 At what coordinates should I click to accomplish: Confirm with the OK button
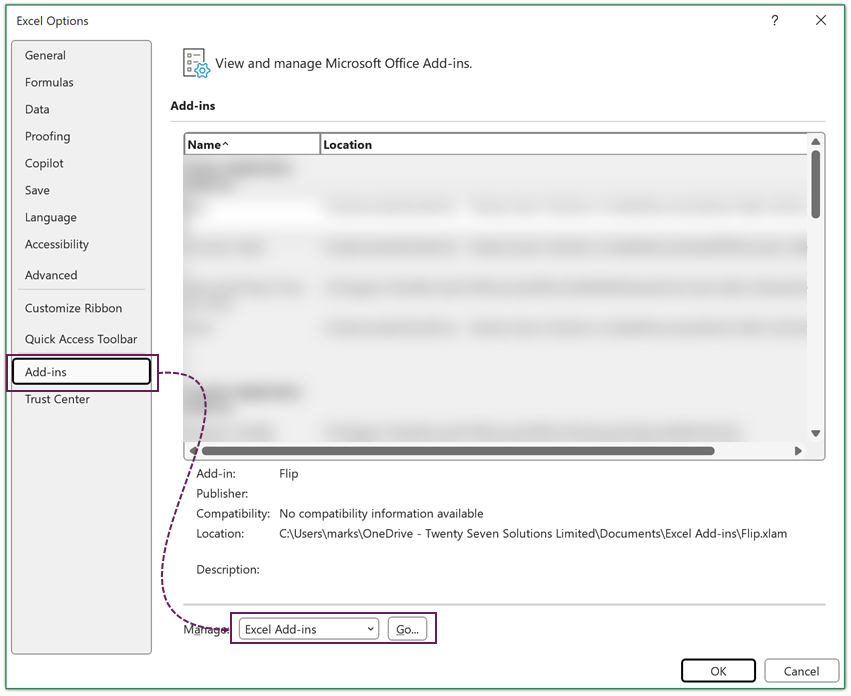718,671
